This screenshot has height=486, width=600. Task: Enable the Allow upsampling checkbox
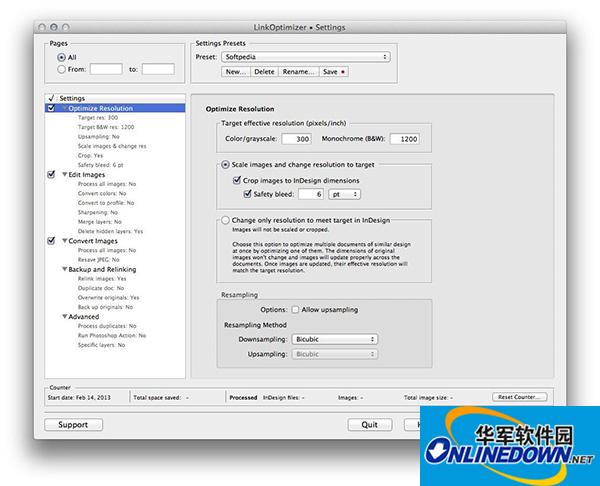click(295, 310)
